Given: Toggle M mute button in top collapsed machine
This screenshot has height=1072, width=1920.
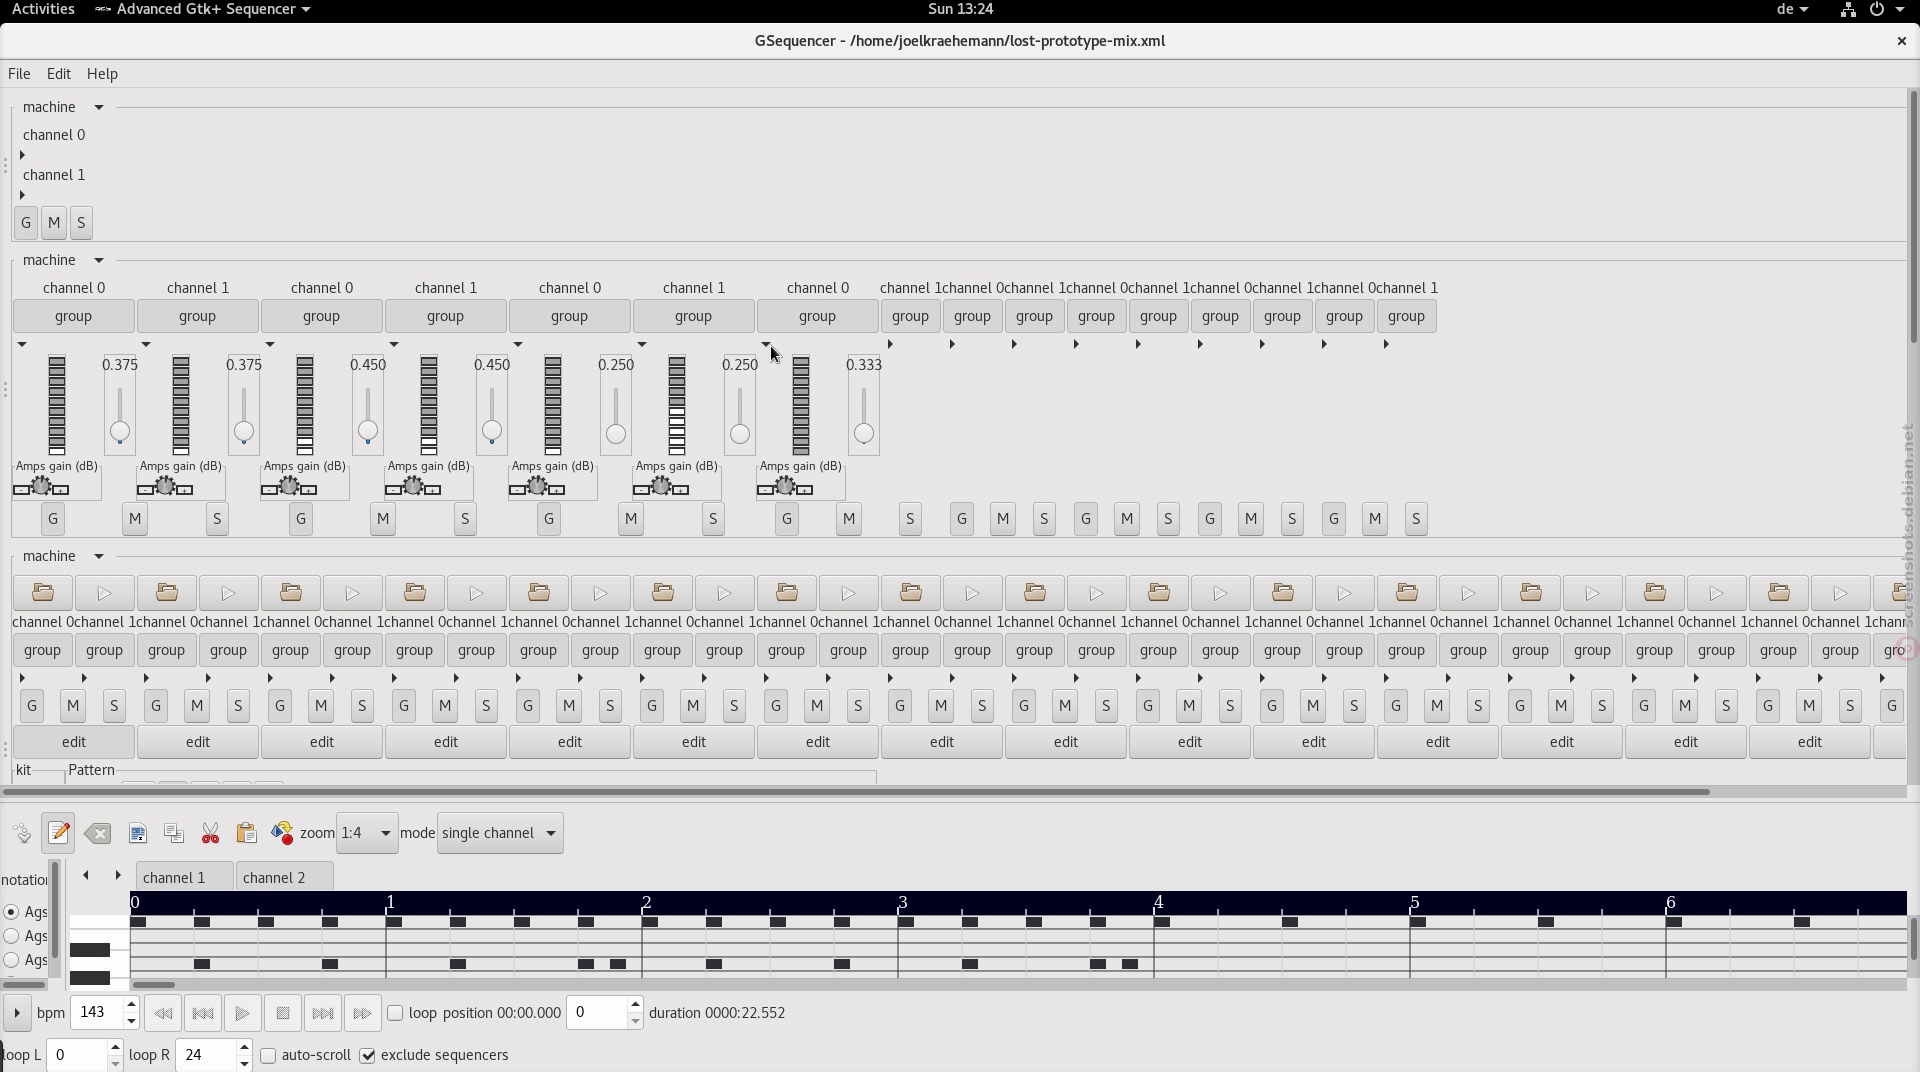Looking at the screenshot, I should click(54, 223).
